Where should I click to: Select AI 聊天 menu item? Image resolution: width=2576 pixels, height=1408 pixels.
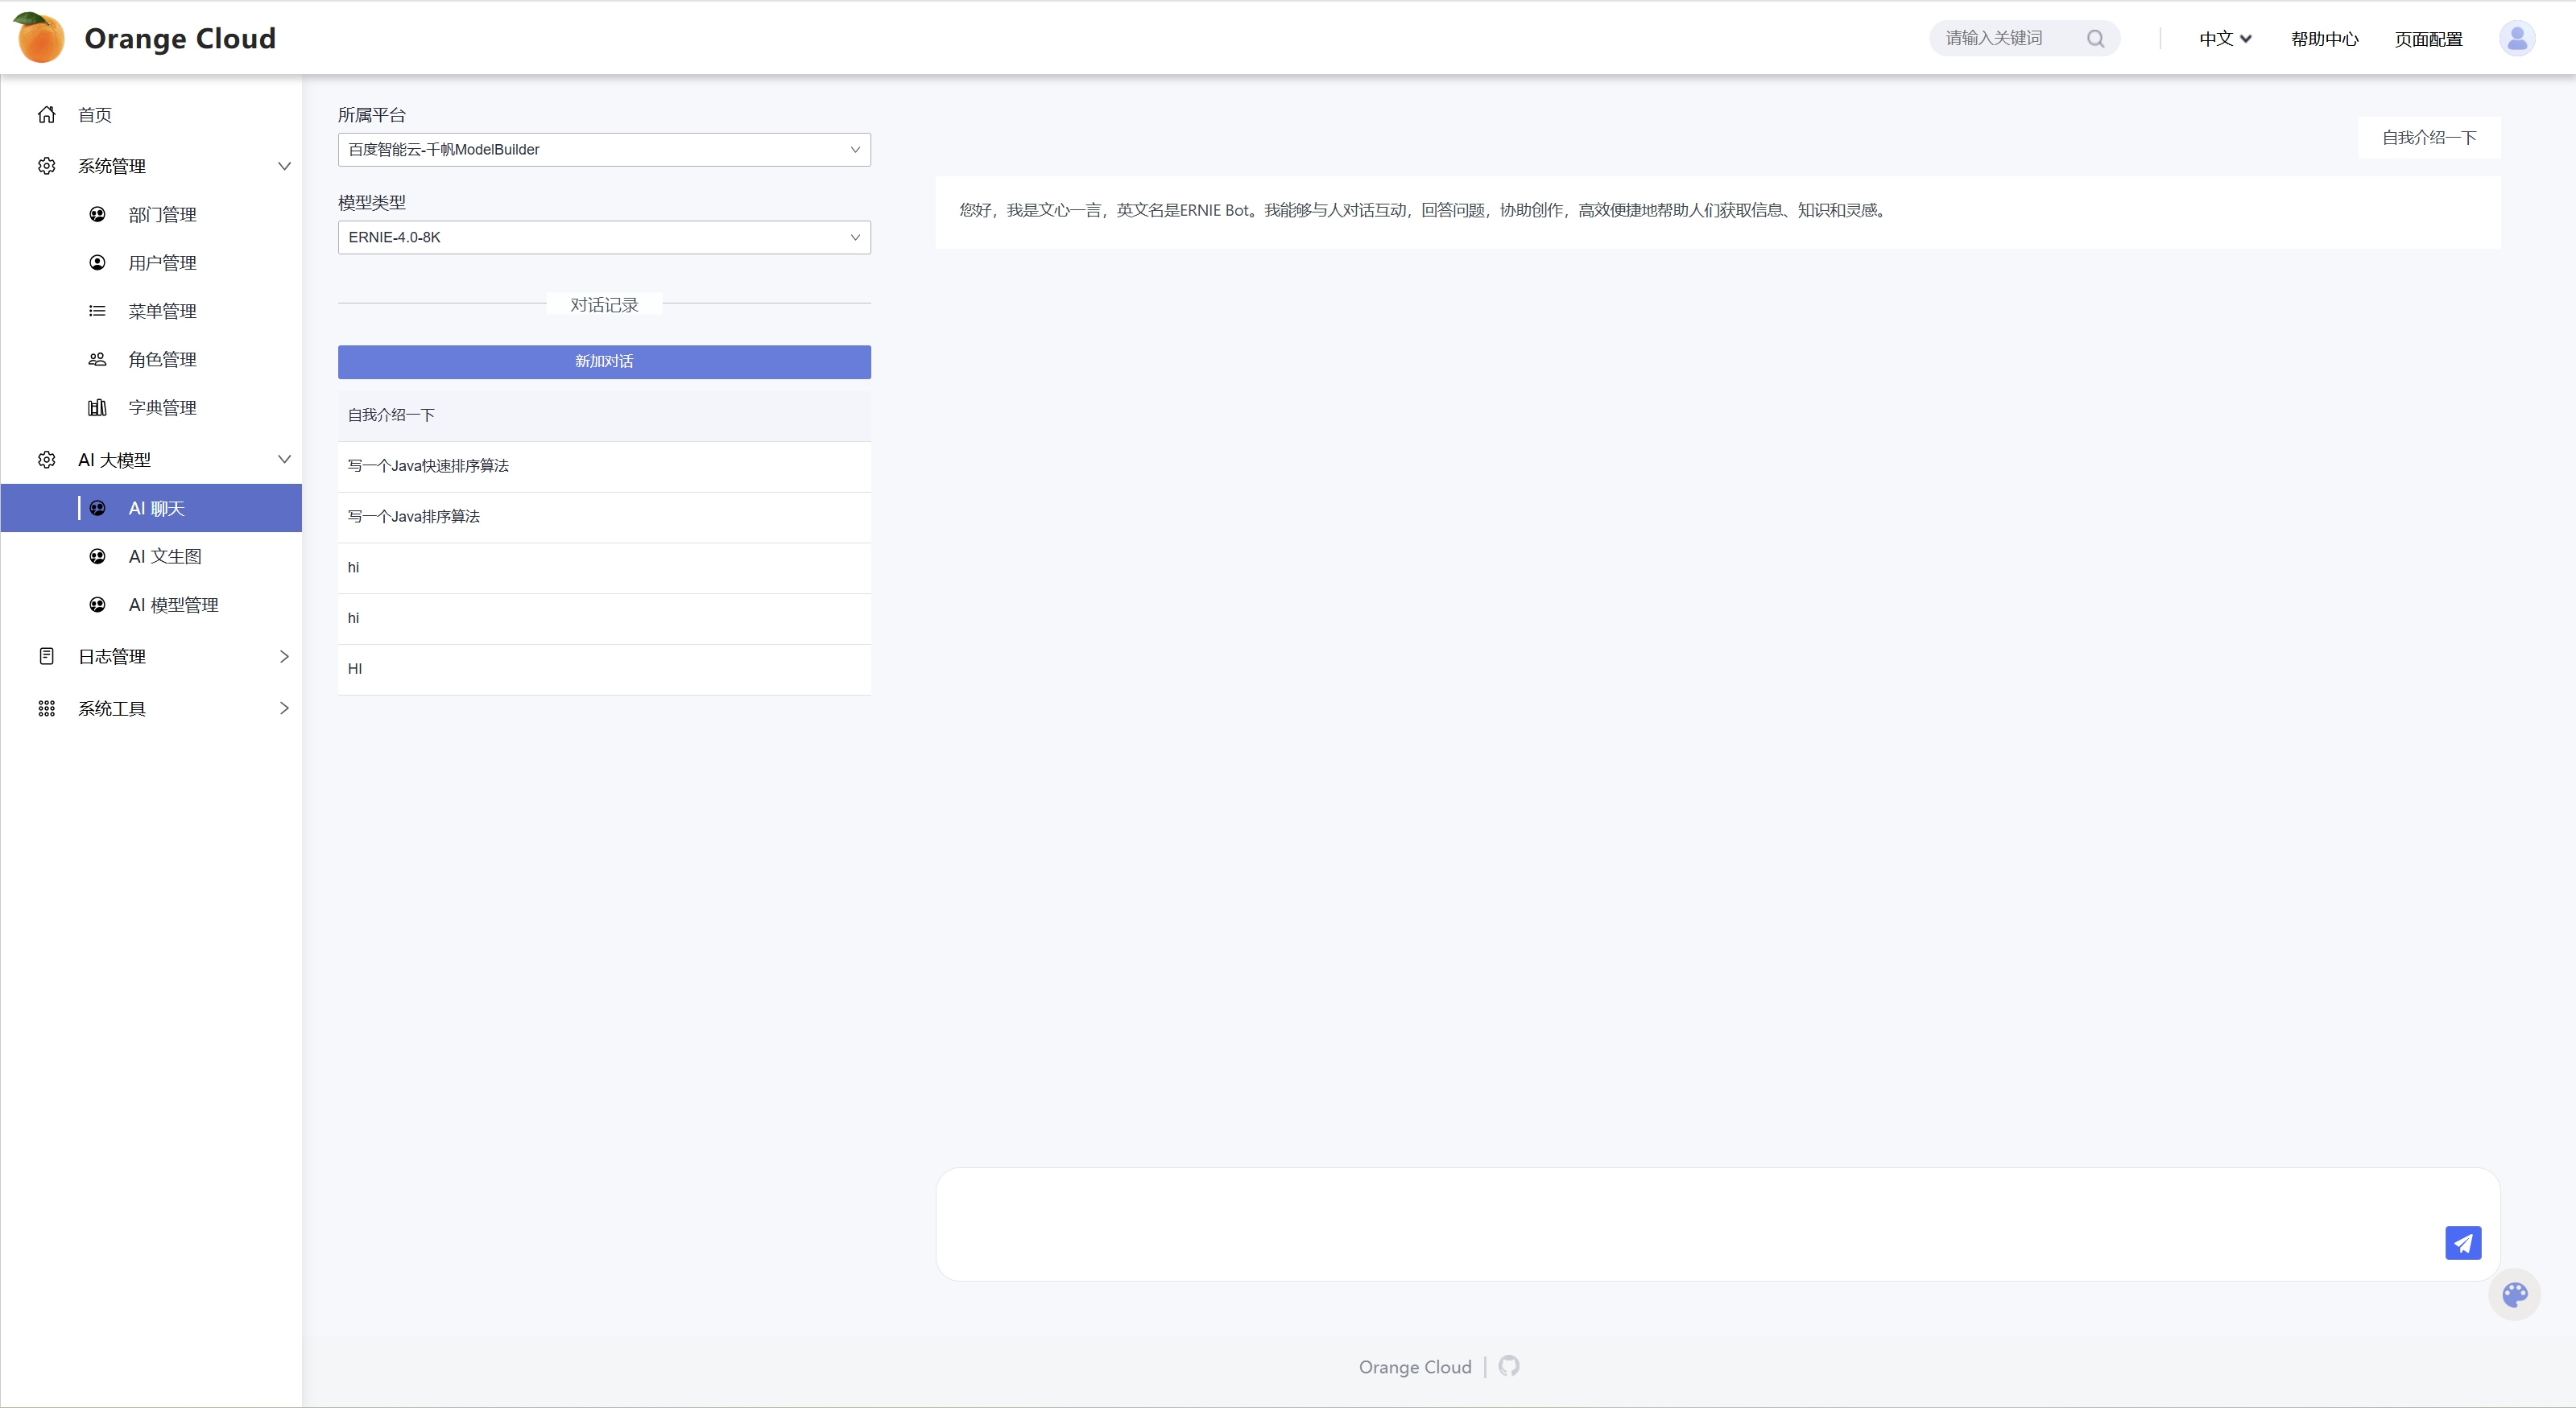pos(151,508)
